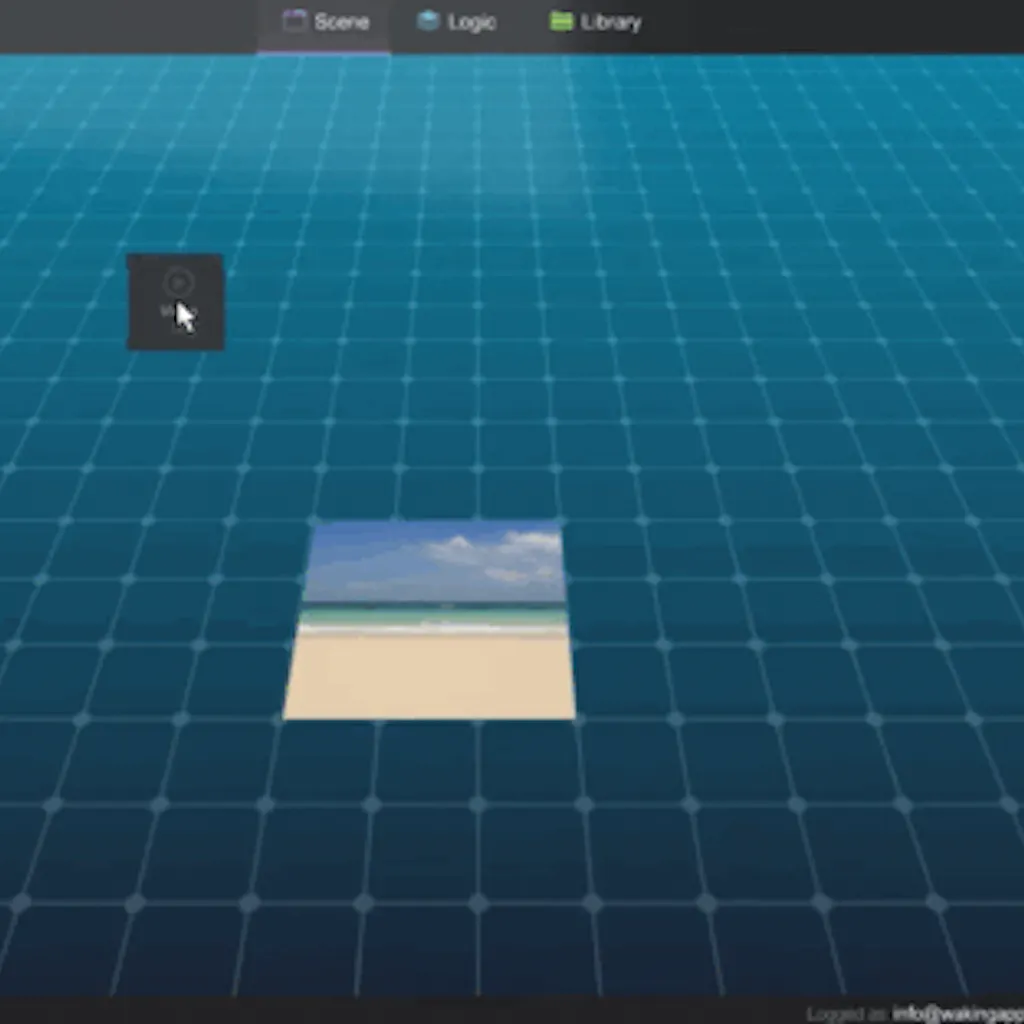Select the beach image plane in the scene
The height and width of the screenshot is (1024, 1024).
(430, 620)
